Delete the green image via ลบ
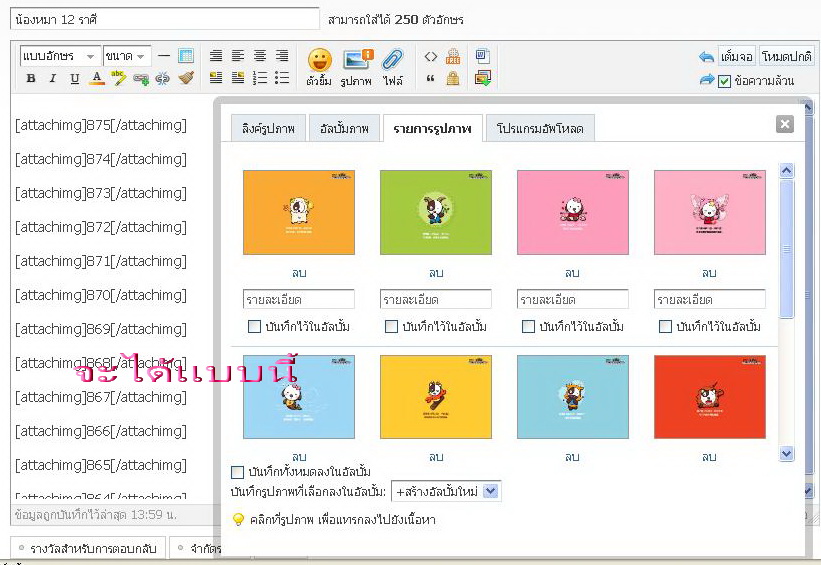 (436, 273)
